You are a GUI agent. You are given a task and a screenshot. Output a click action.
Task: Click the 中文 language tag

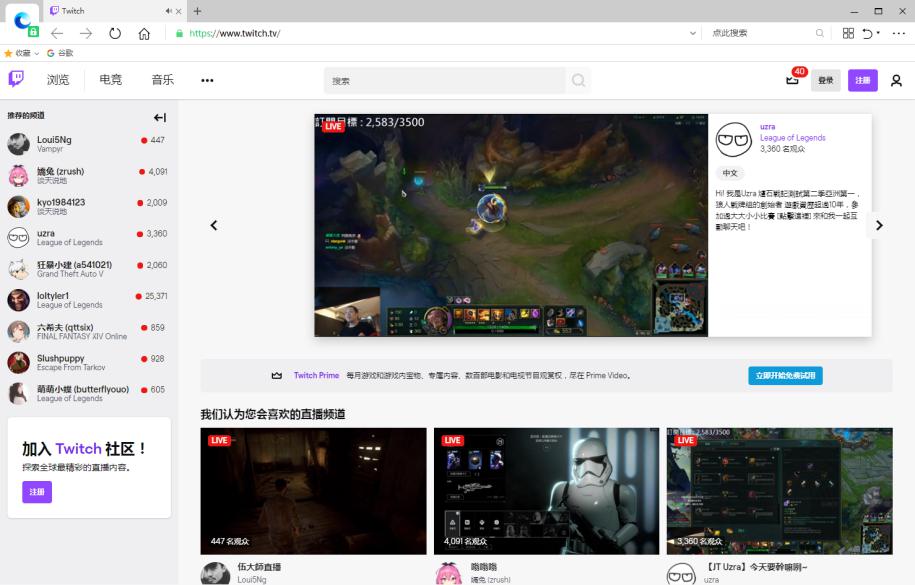point(730,173)
